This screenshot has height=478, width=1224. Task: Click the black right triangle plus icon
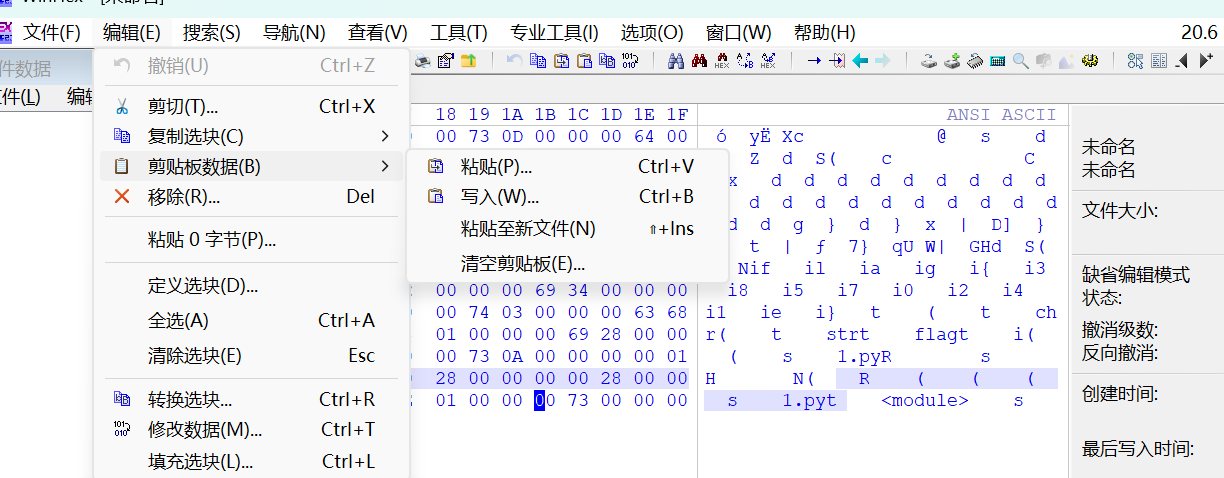[1204, 61]
